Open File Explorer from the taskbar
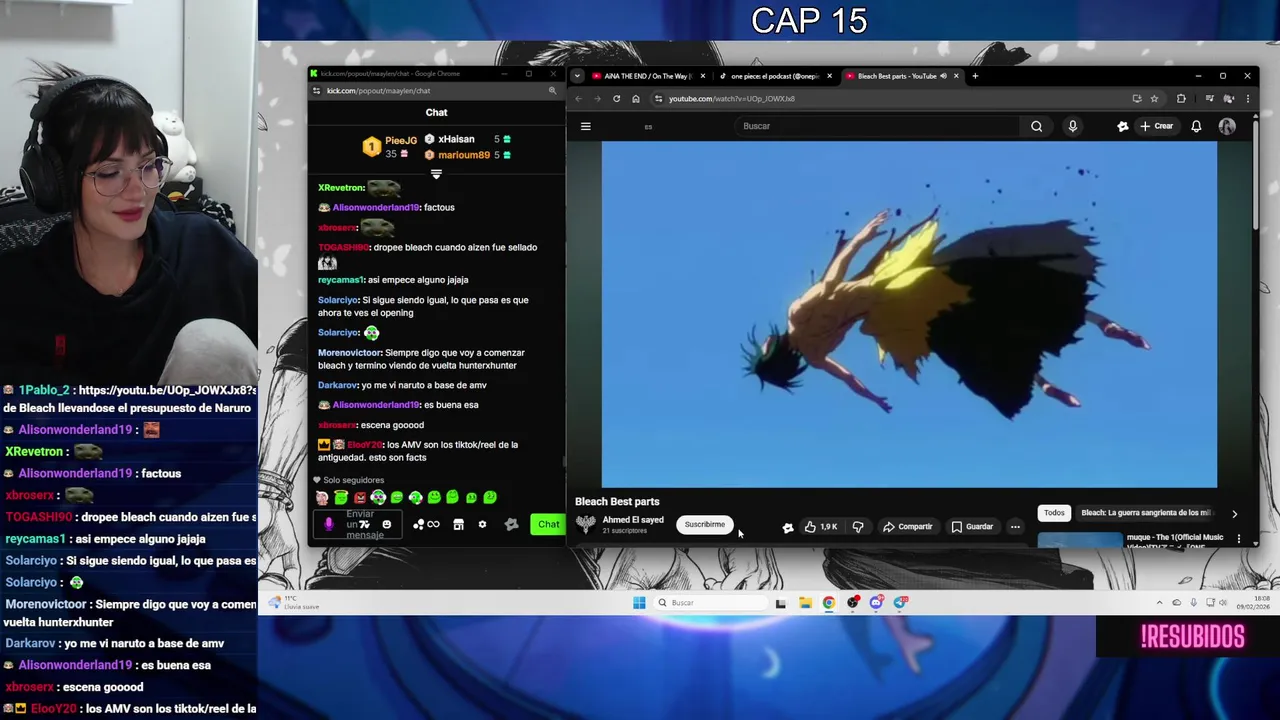 click(x=805, y=603)
